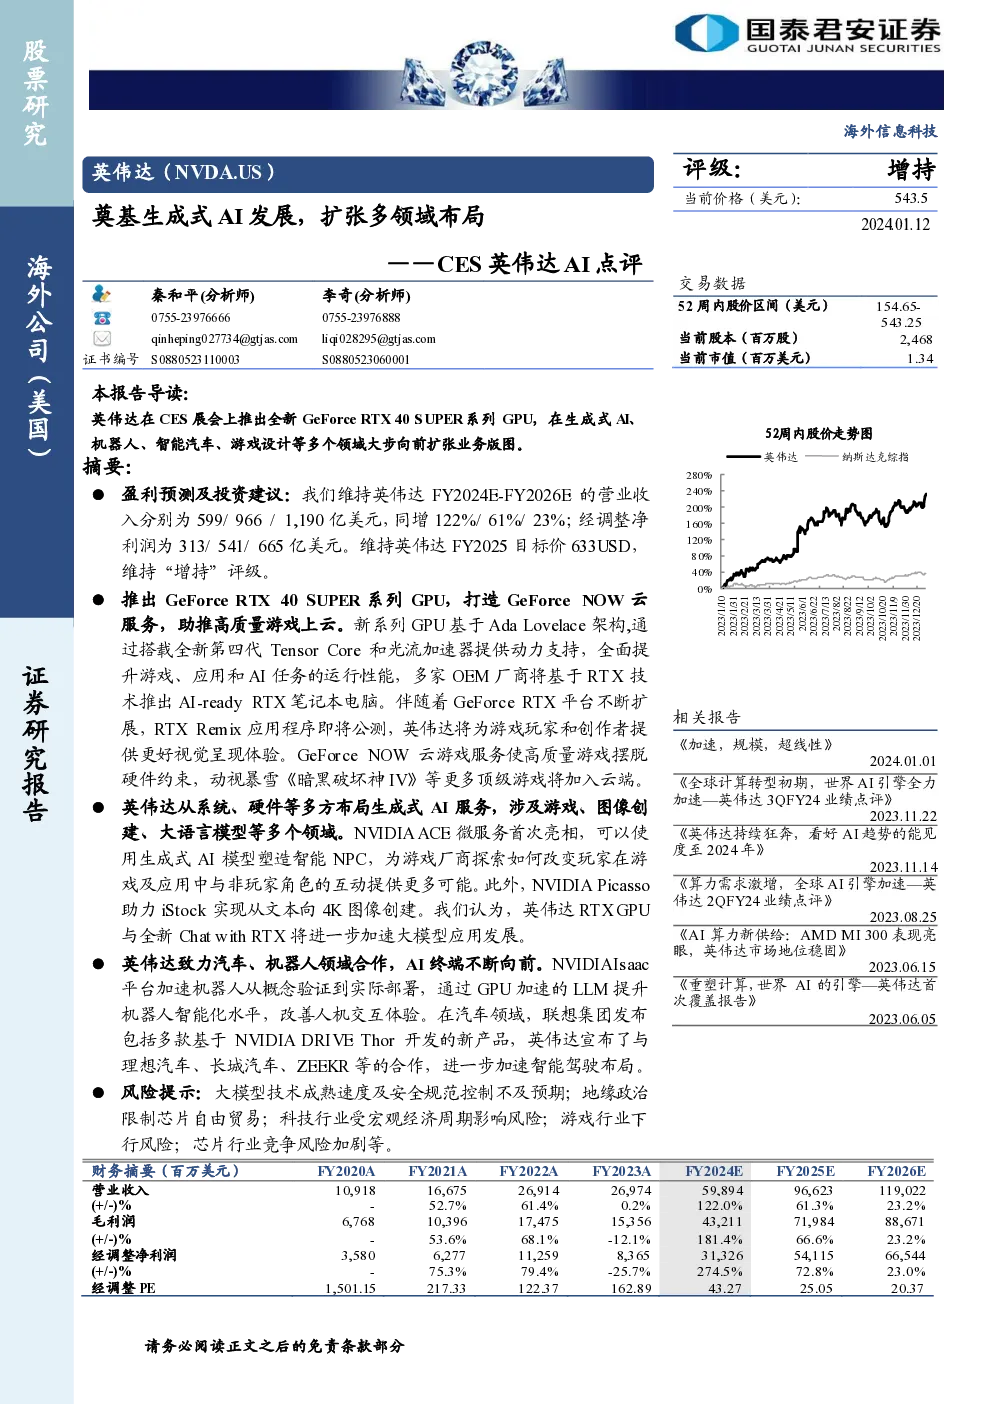Click the FY2020A column header
The image size is (993, 1404).
click(346, 1172)
